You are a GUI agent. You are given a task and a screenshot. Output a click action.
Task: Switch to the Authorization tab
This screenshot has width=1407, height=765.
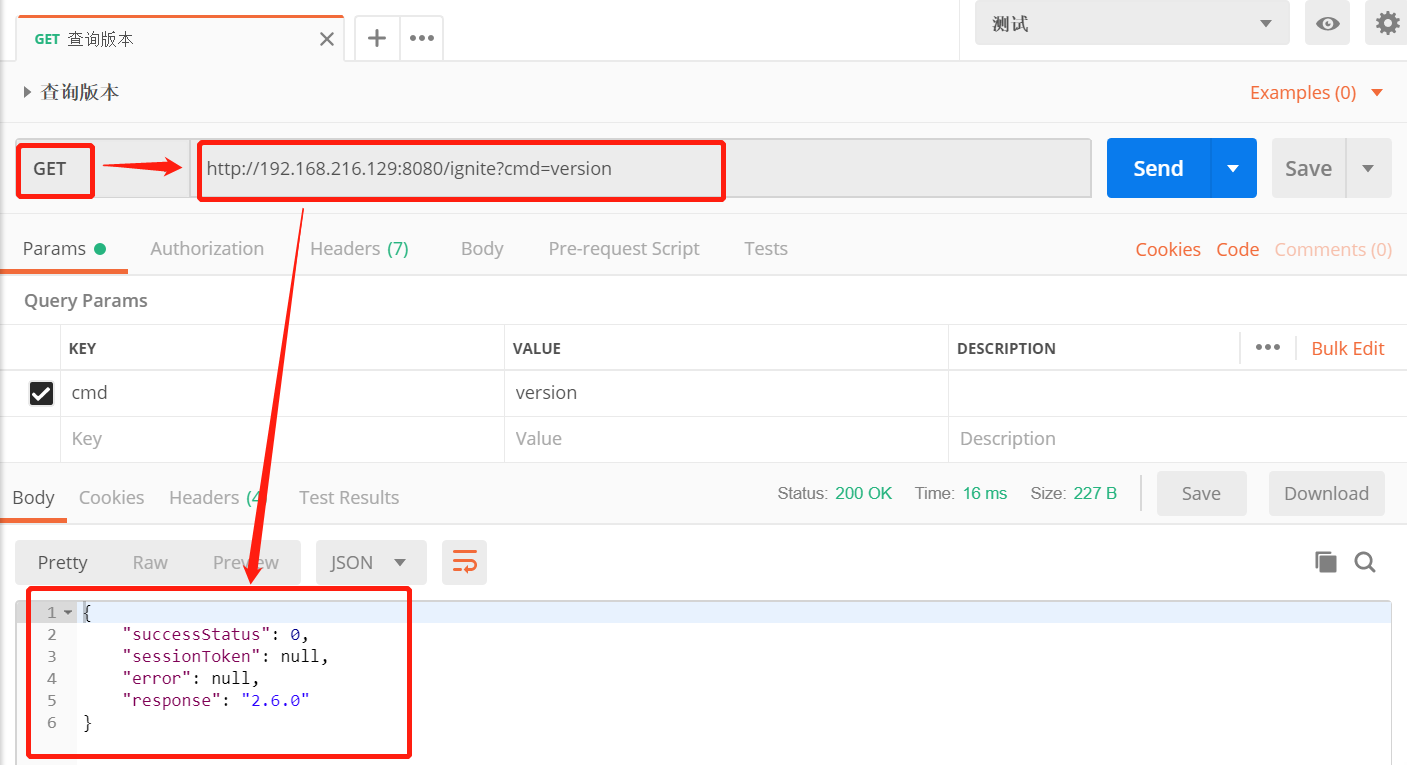[x=207, y=248]
